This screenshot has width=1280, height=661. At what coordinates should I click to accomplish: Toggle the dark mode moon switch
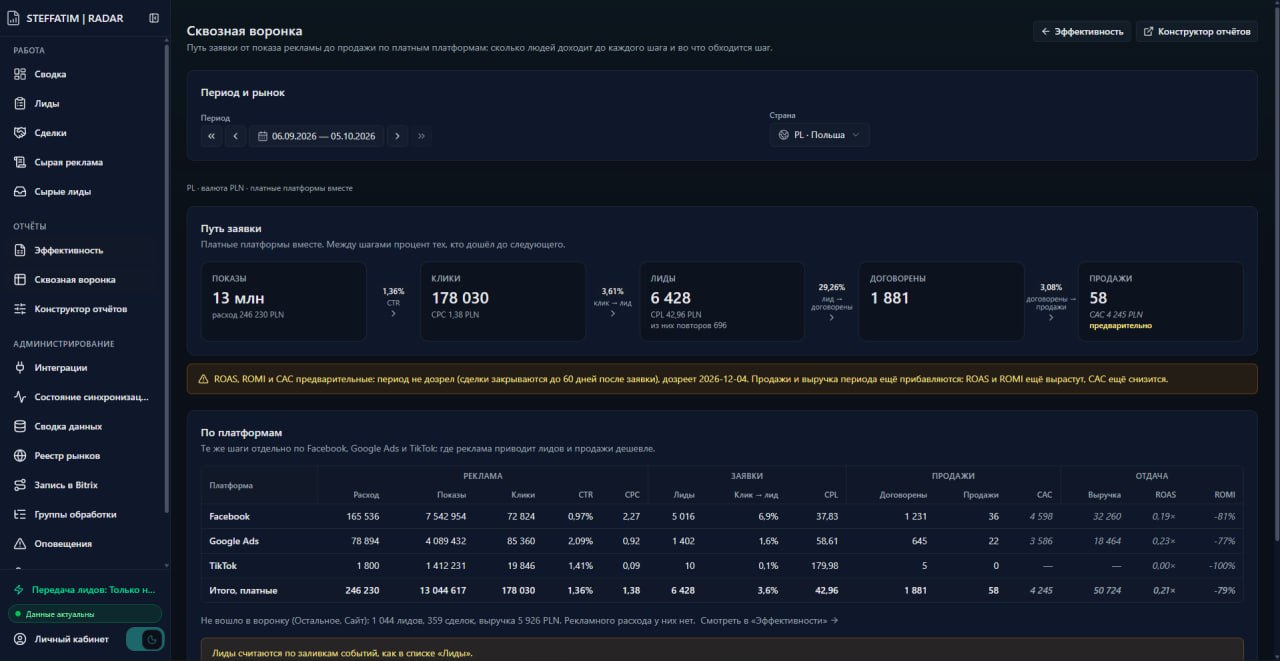pyautogui.click(x=144, y=640)
